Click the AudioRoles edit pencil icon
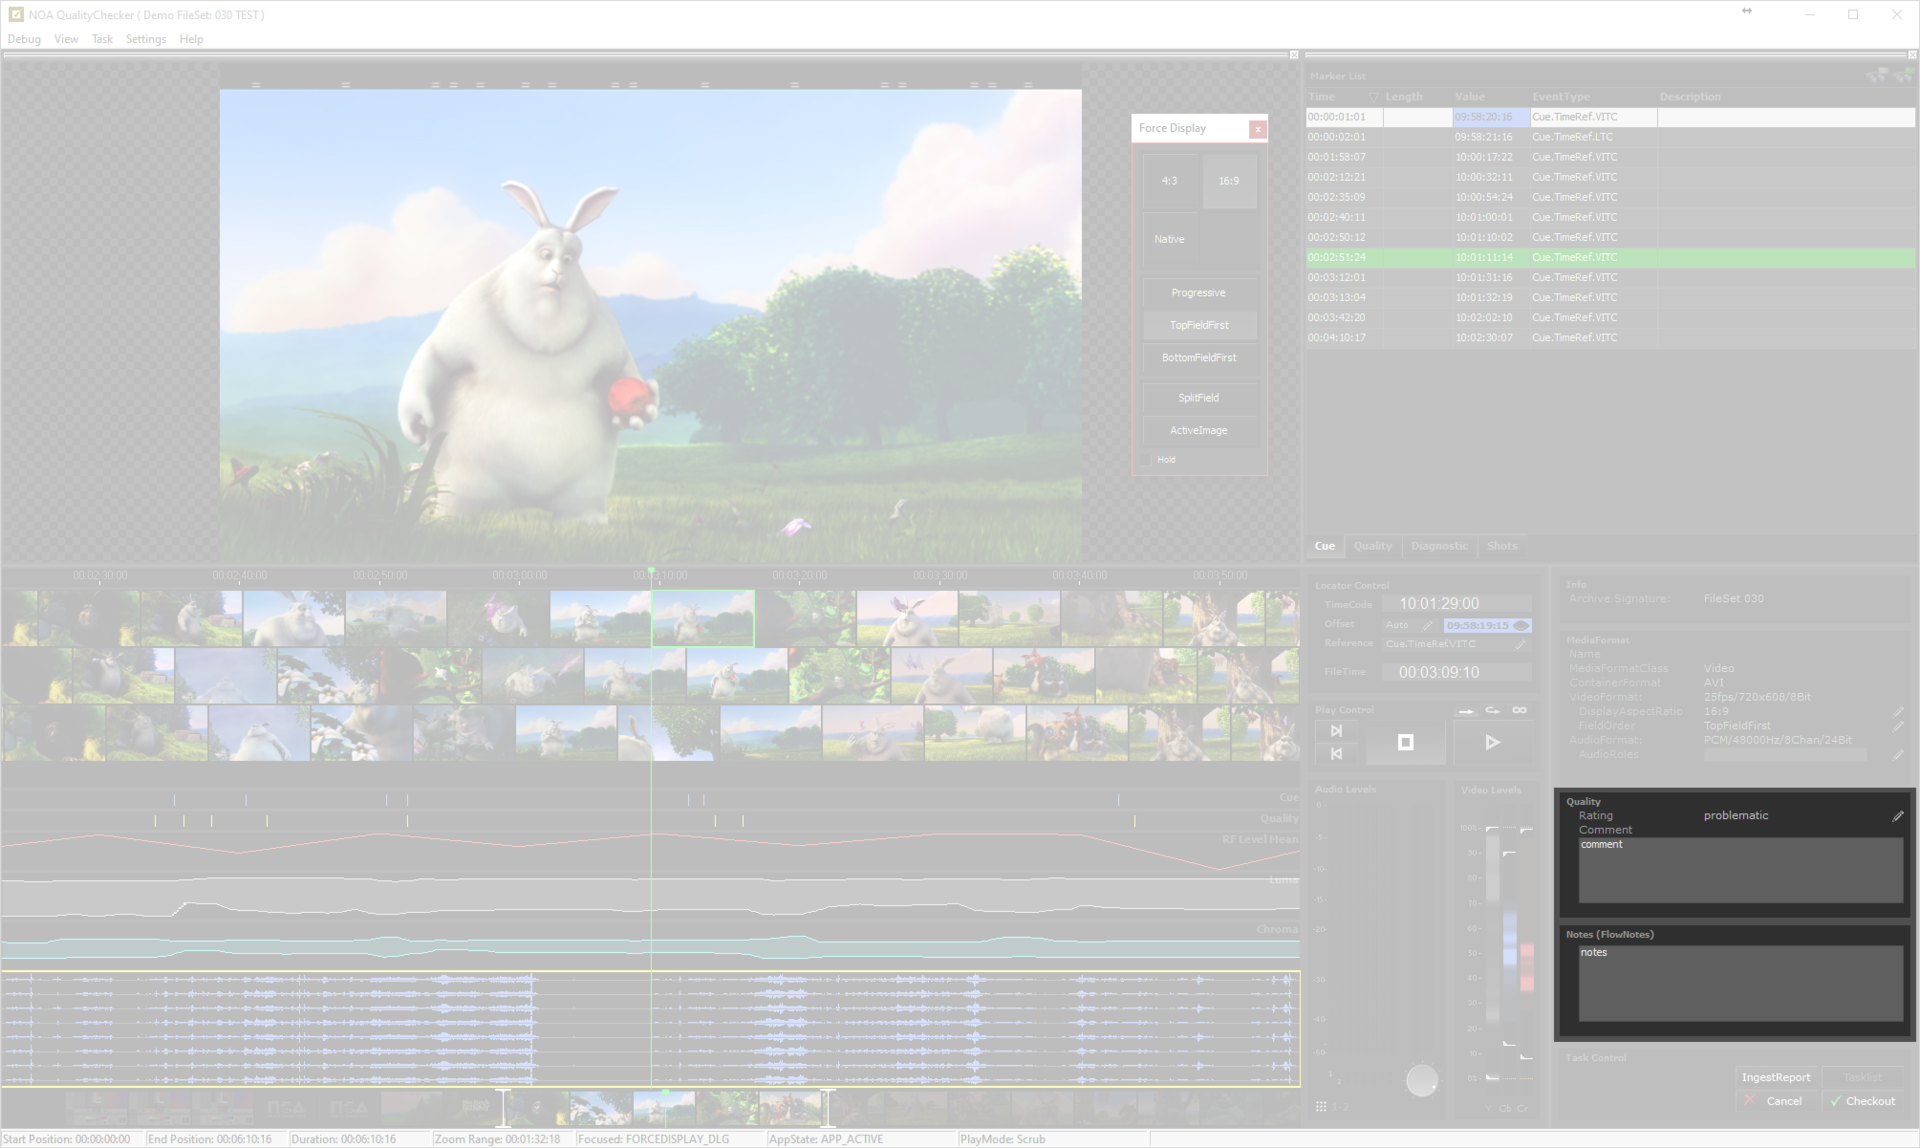This screenshot has height=1148, width=1920. pyautogui.click(x=1897, y=755)
